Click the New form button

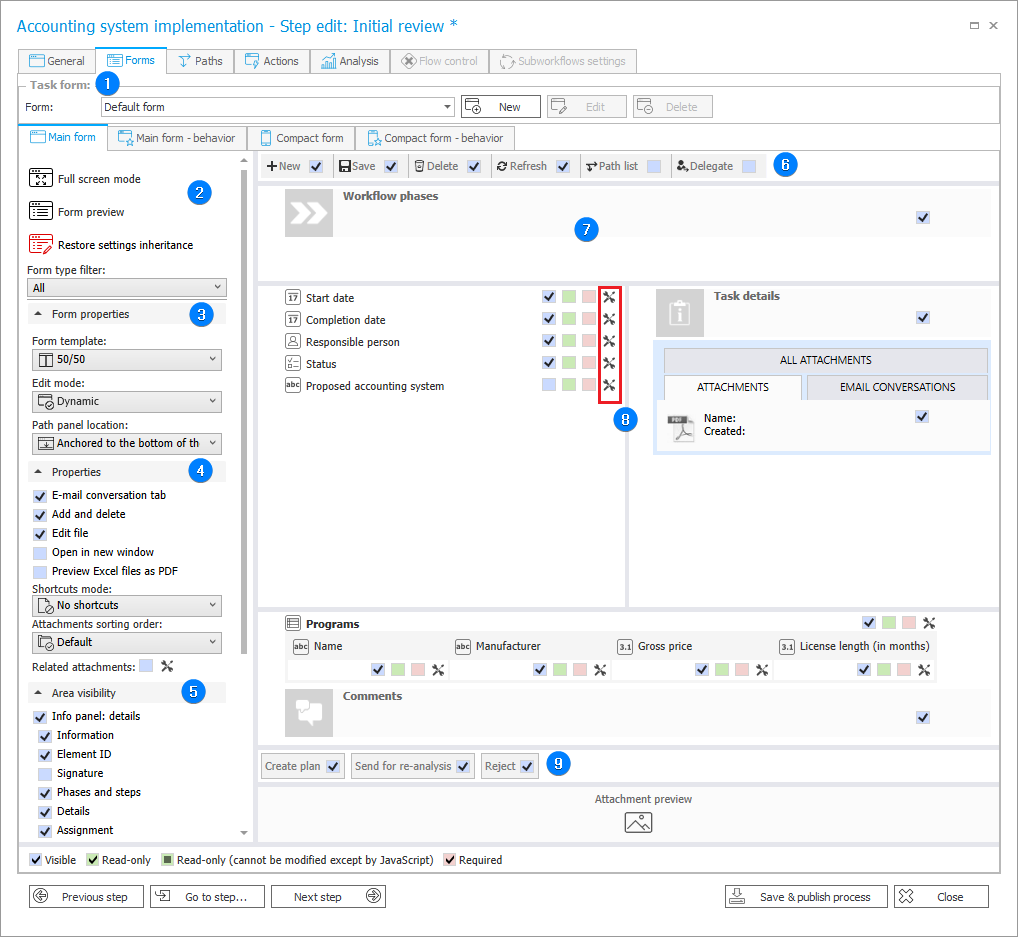pos(501,106)
